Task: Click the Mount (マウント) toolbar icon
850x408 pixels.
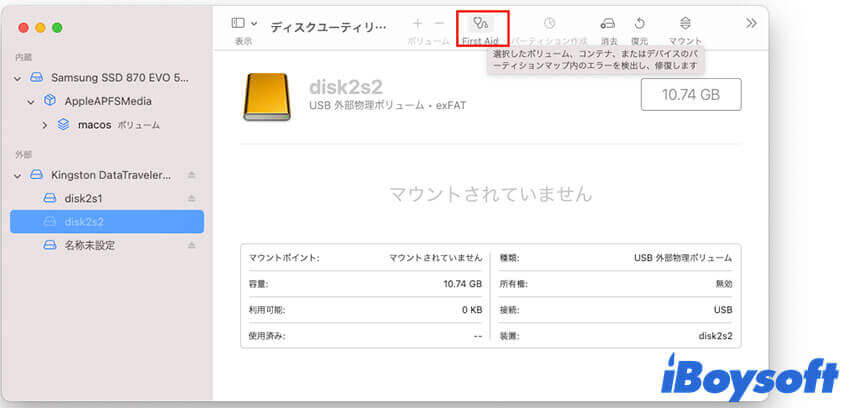Action: [685, 23]
